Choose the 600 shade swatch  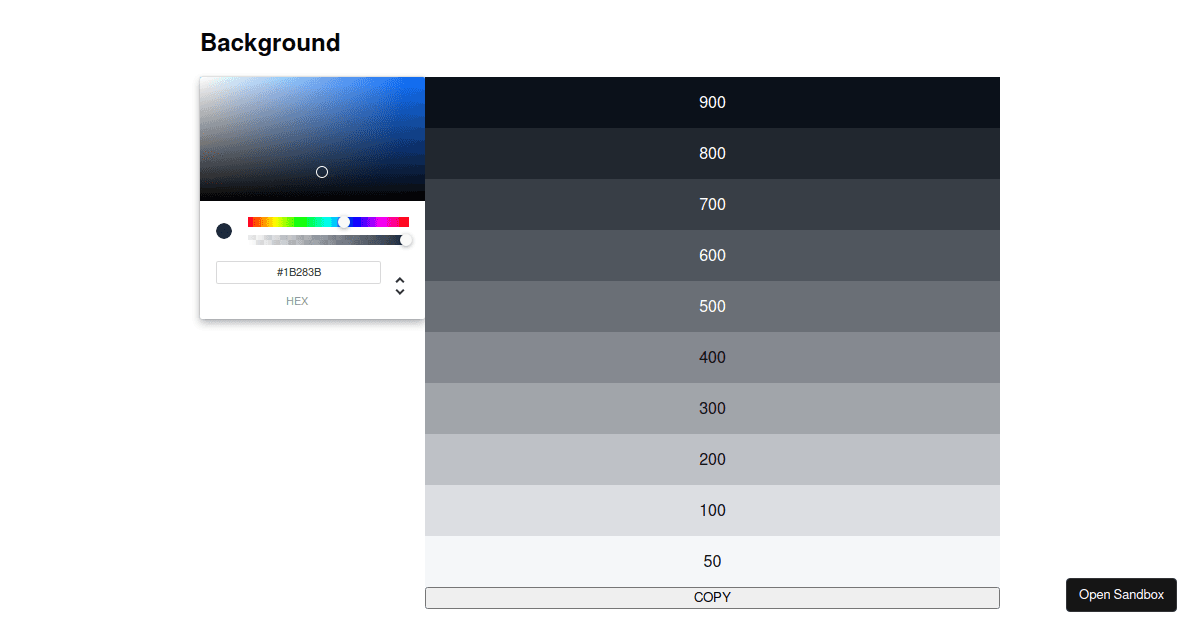(712, 255)
